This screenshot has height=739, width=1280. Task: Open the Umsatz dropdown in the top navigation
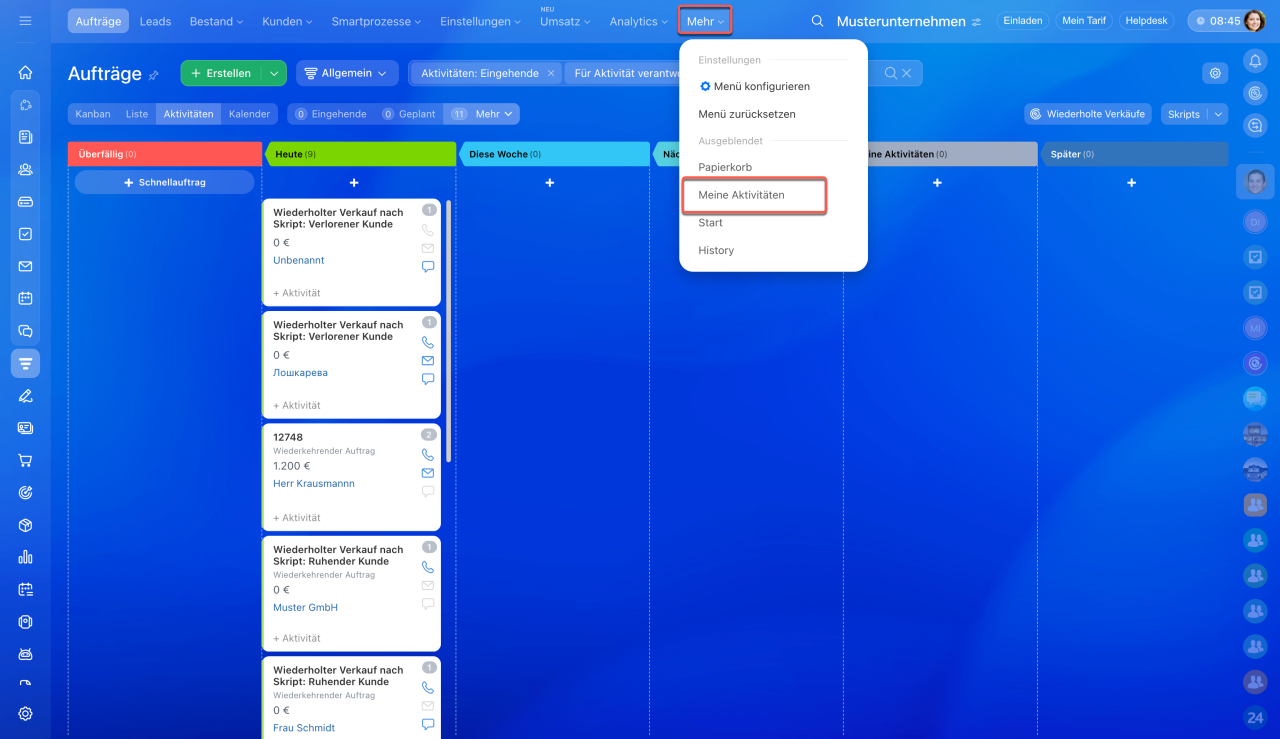click(565, 21)
